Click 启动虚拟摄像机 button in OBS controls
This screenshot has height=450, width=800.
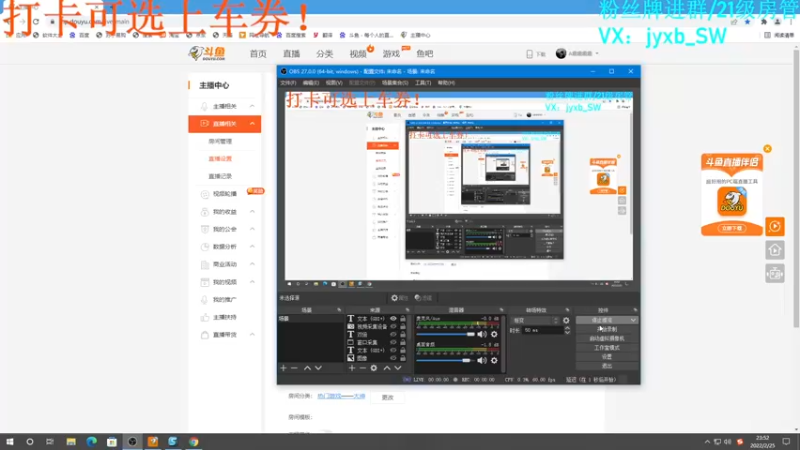click(x=607, y=339)
